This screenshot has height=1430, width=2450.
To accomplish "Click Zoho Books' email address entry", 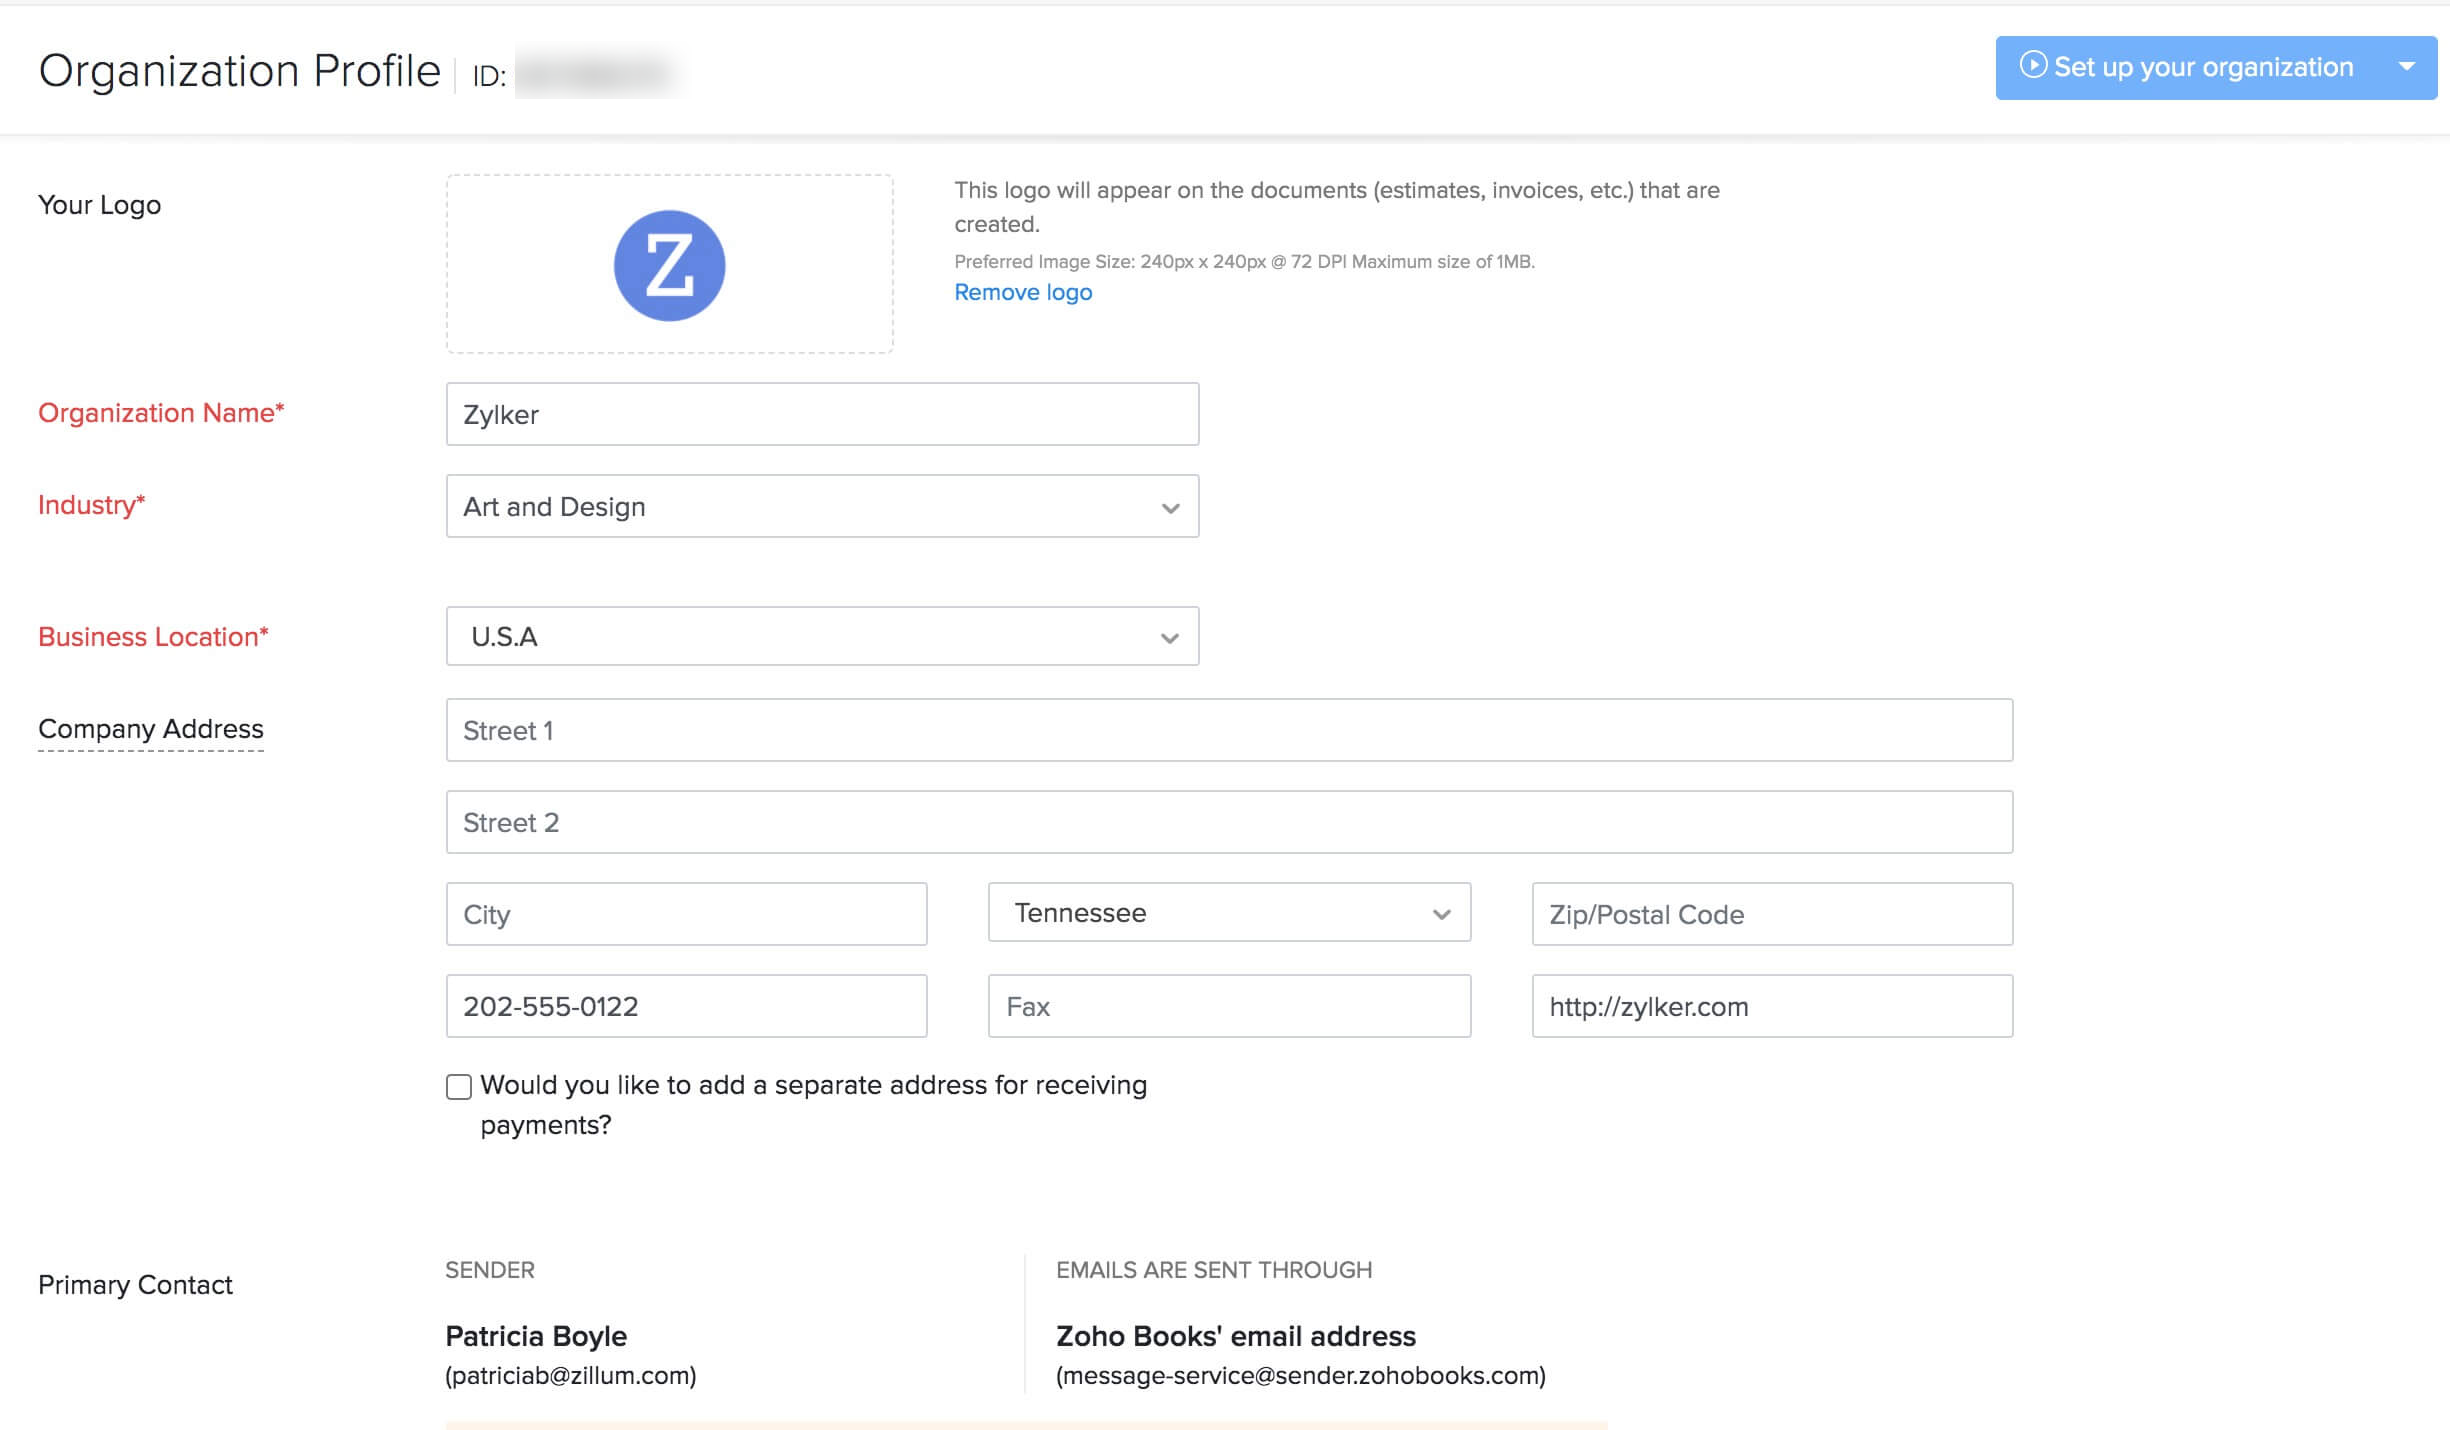I will (x=1235, y=1336).
